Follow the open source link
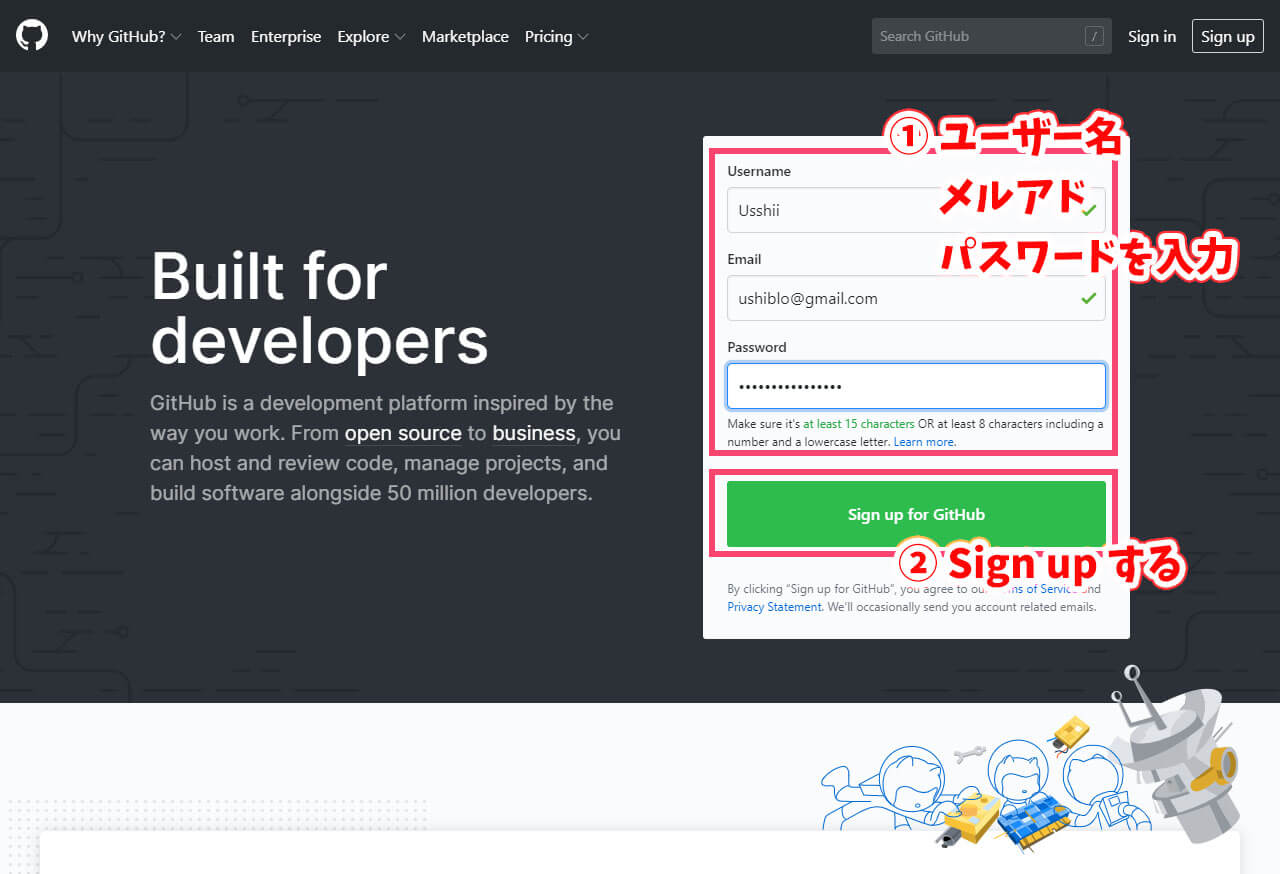Screen dimensions: 1280x874 pos(403,433)
